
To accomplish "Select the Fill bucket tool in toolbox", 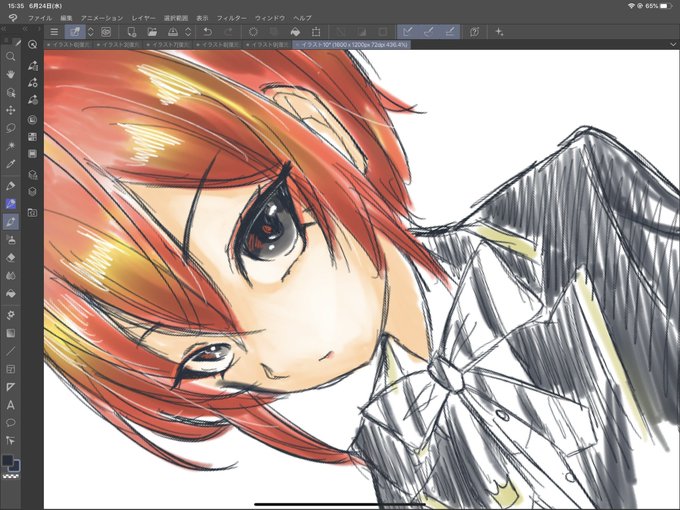I will [10, 294].
